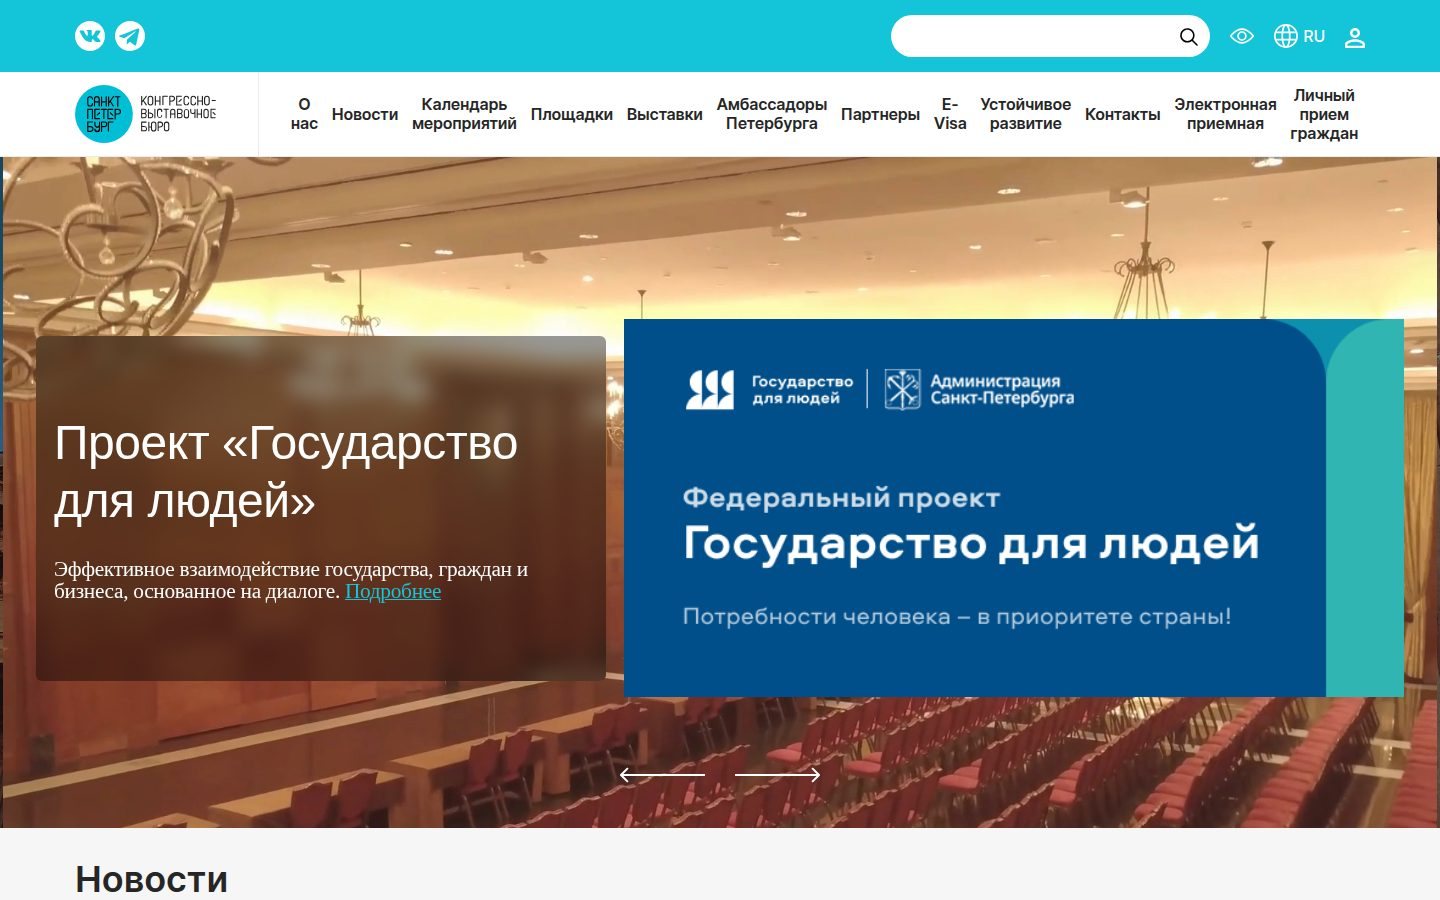Open the VK social network icon
Viewport: 1440px width, 900px height.
point(90,36)
